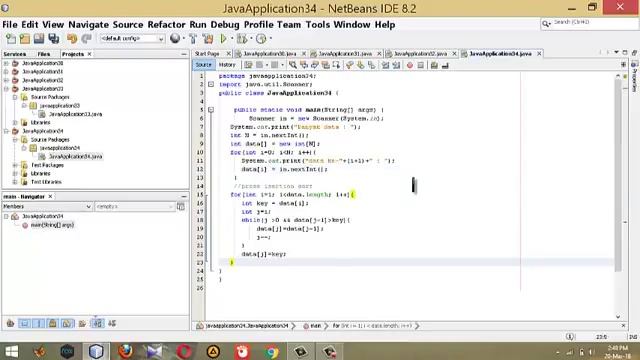This screenshot has width=640, height=360.
Task: Expand the JavaApplication31 project node
Action: (6, 71)
